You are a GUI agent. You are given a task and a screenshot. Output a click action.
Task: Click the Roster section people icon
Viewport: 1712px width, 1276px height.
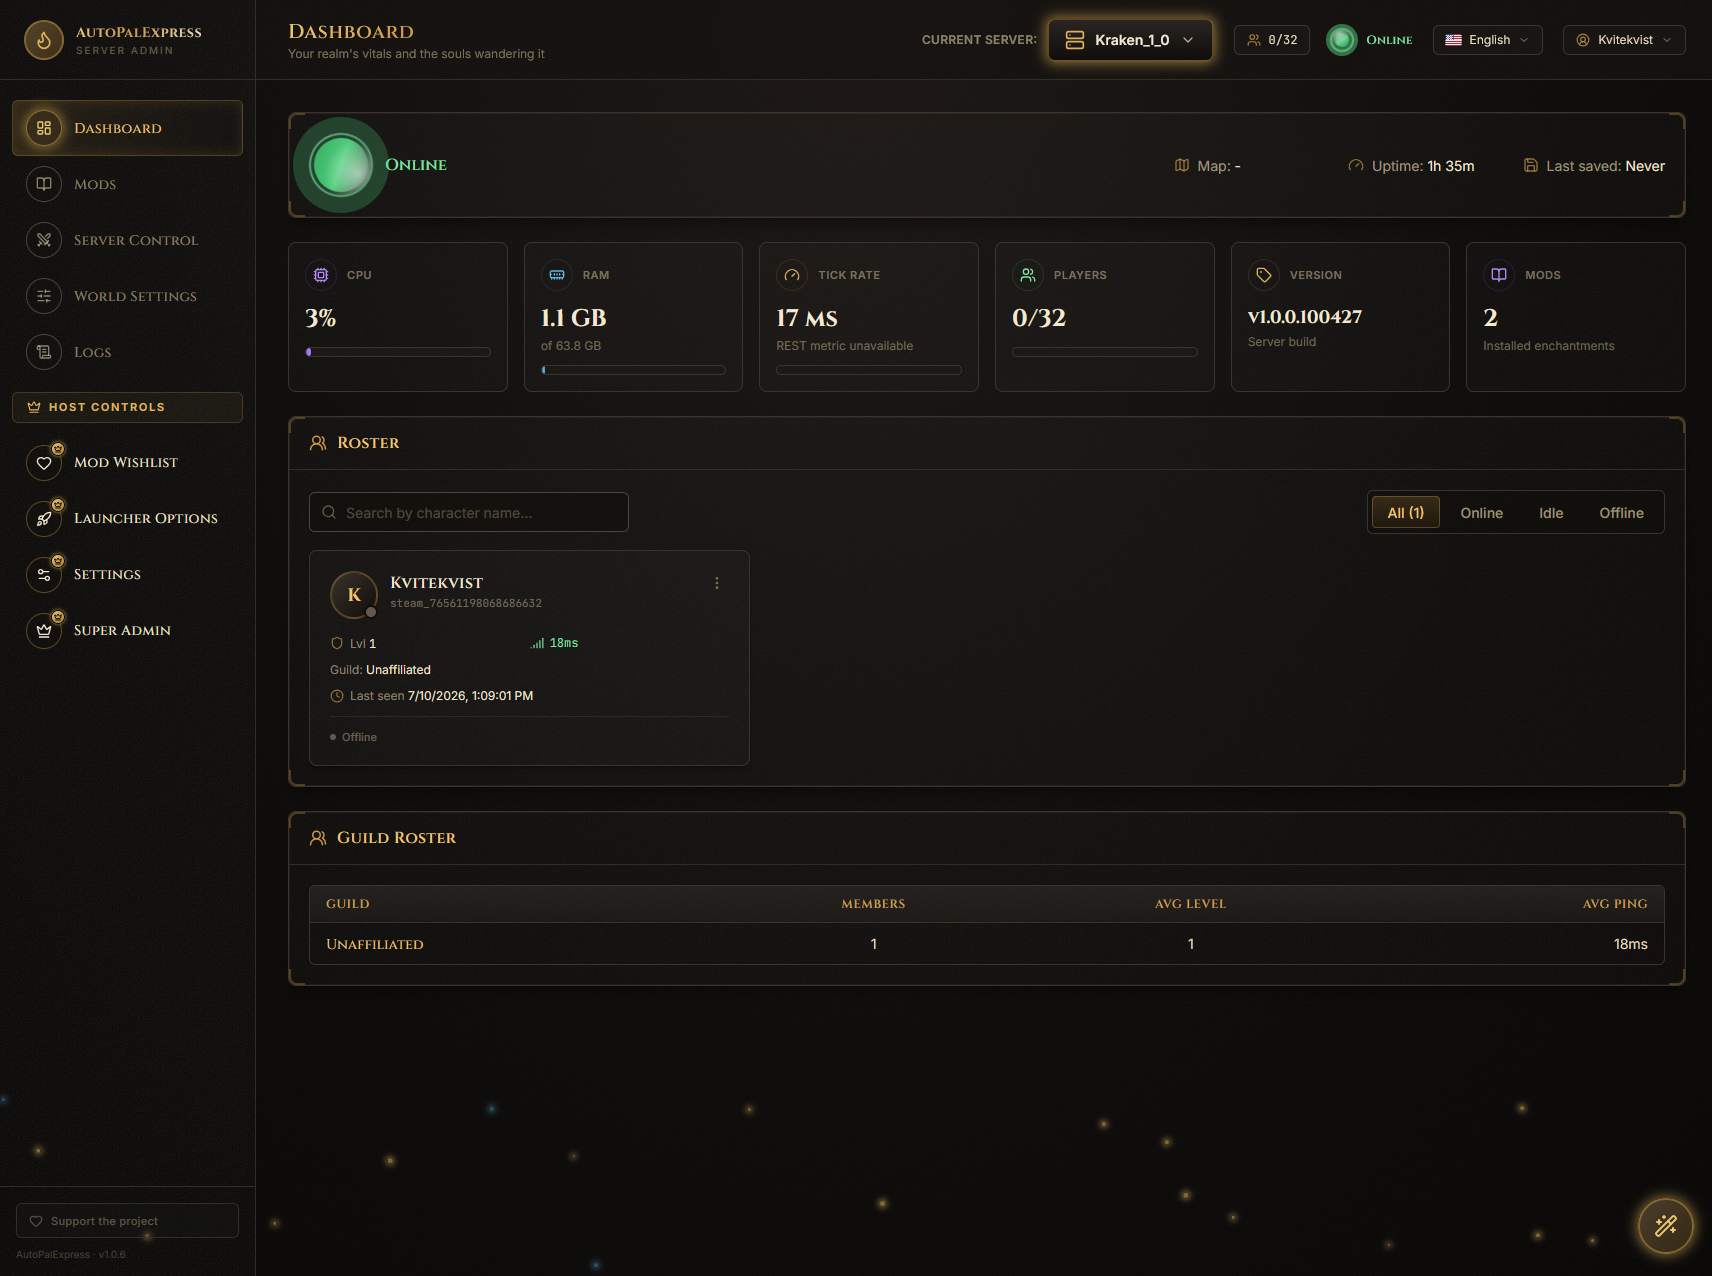point(318,443)
